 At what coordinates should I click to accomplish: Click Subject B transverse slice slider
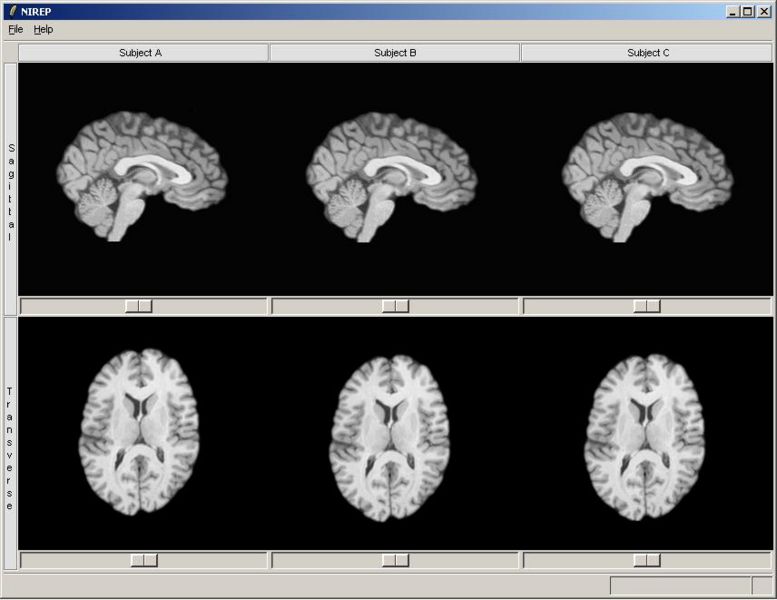coord(395,560)
